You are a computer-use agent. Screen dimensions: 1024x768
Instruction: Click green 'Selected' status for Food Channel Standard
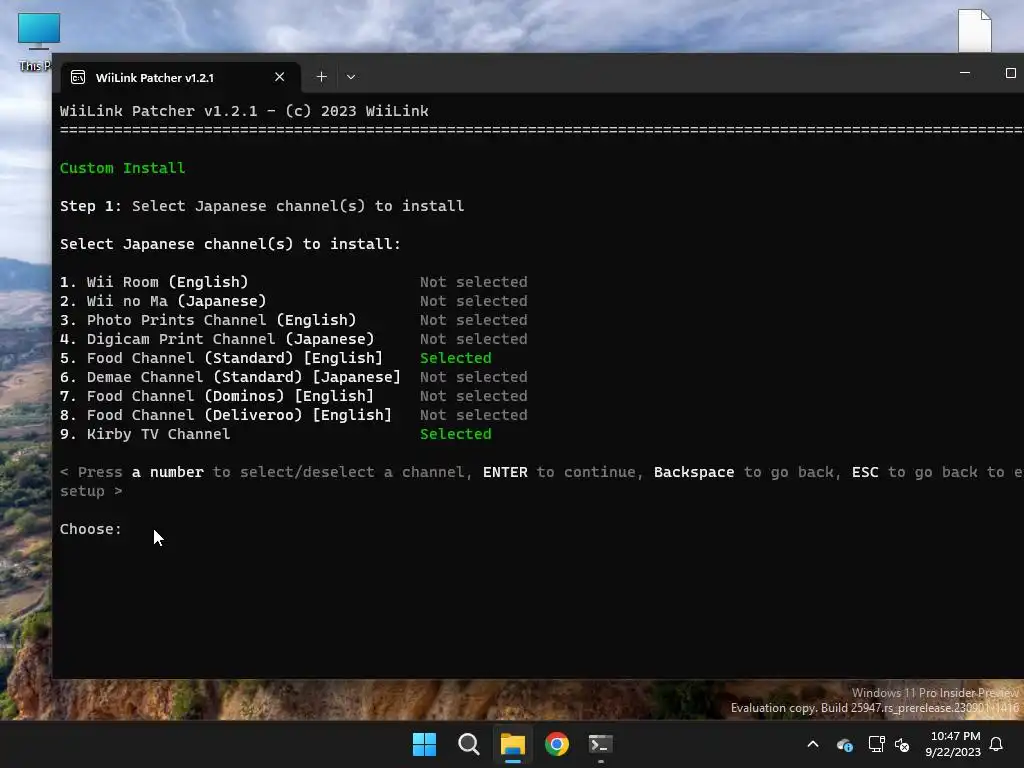point(456,358)
